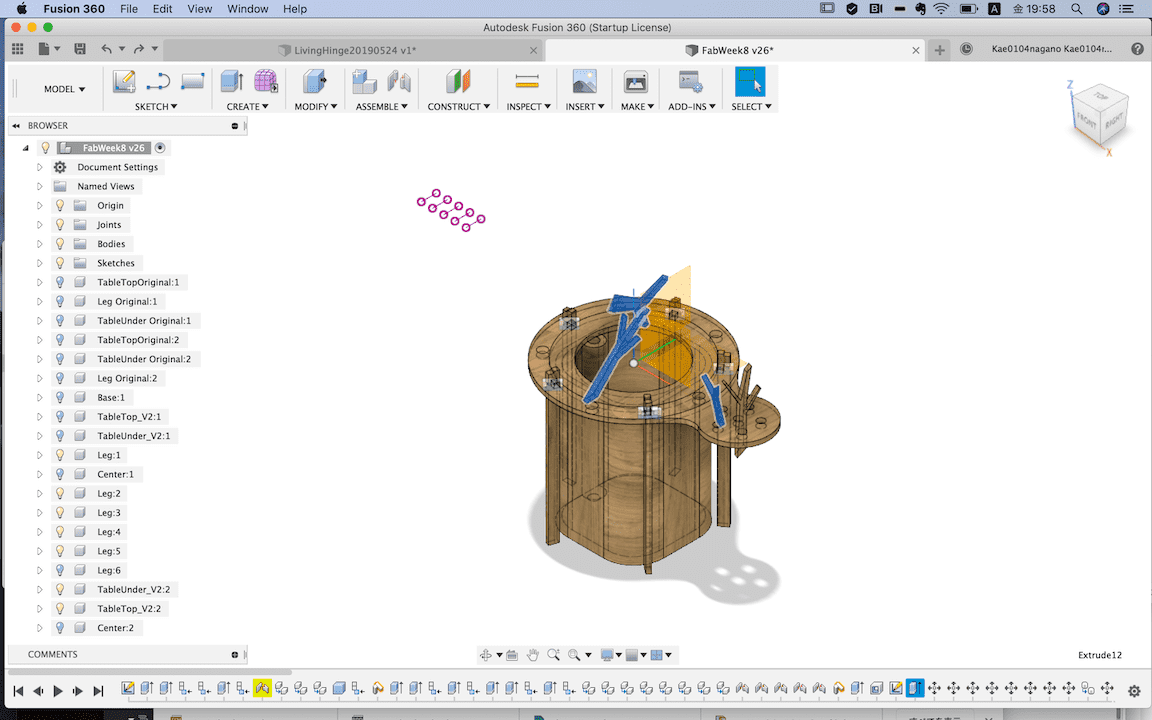The image size is (1152, 720).
Task: Toggle visibility of Leg Original:1
Action: 60,301
